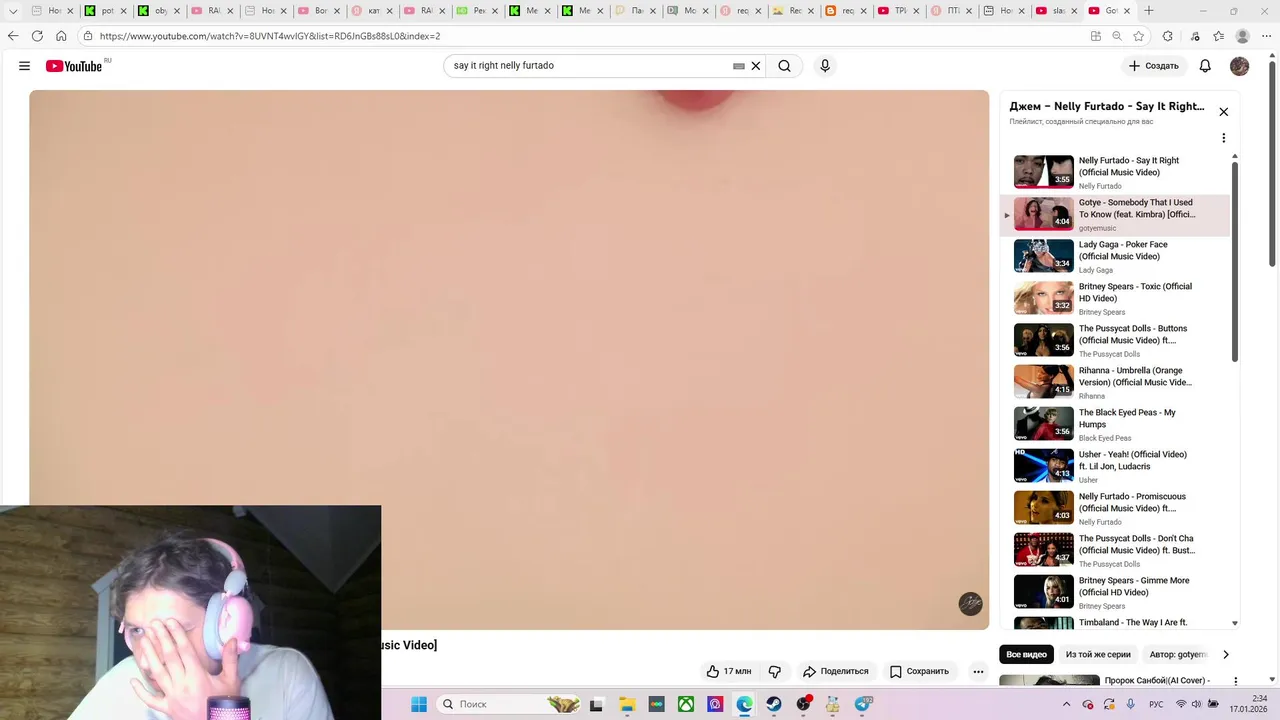1280x720 pixels.
Task: Reload the page with the refresh button
Action: click(x=37, y=36)
